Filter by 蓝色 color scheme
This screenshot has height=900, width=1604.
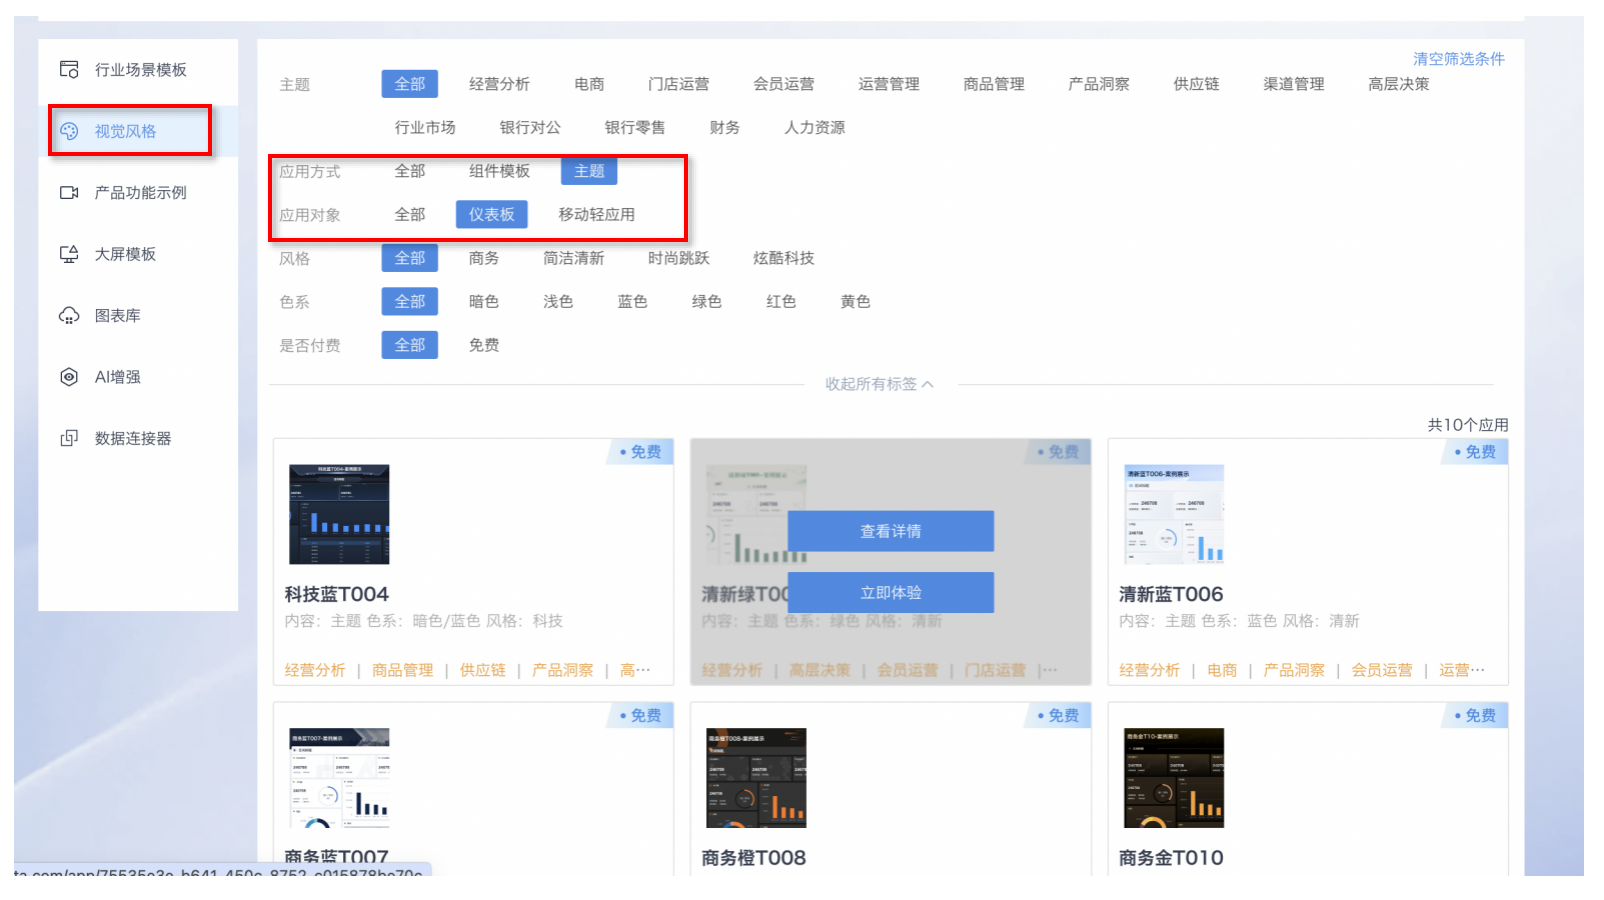point(632,302)
